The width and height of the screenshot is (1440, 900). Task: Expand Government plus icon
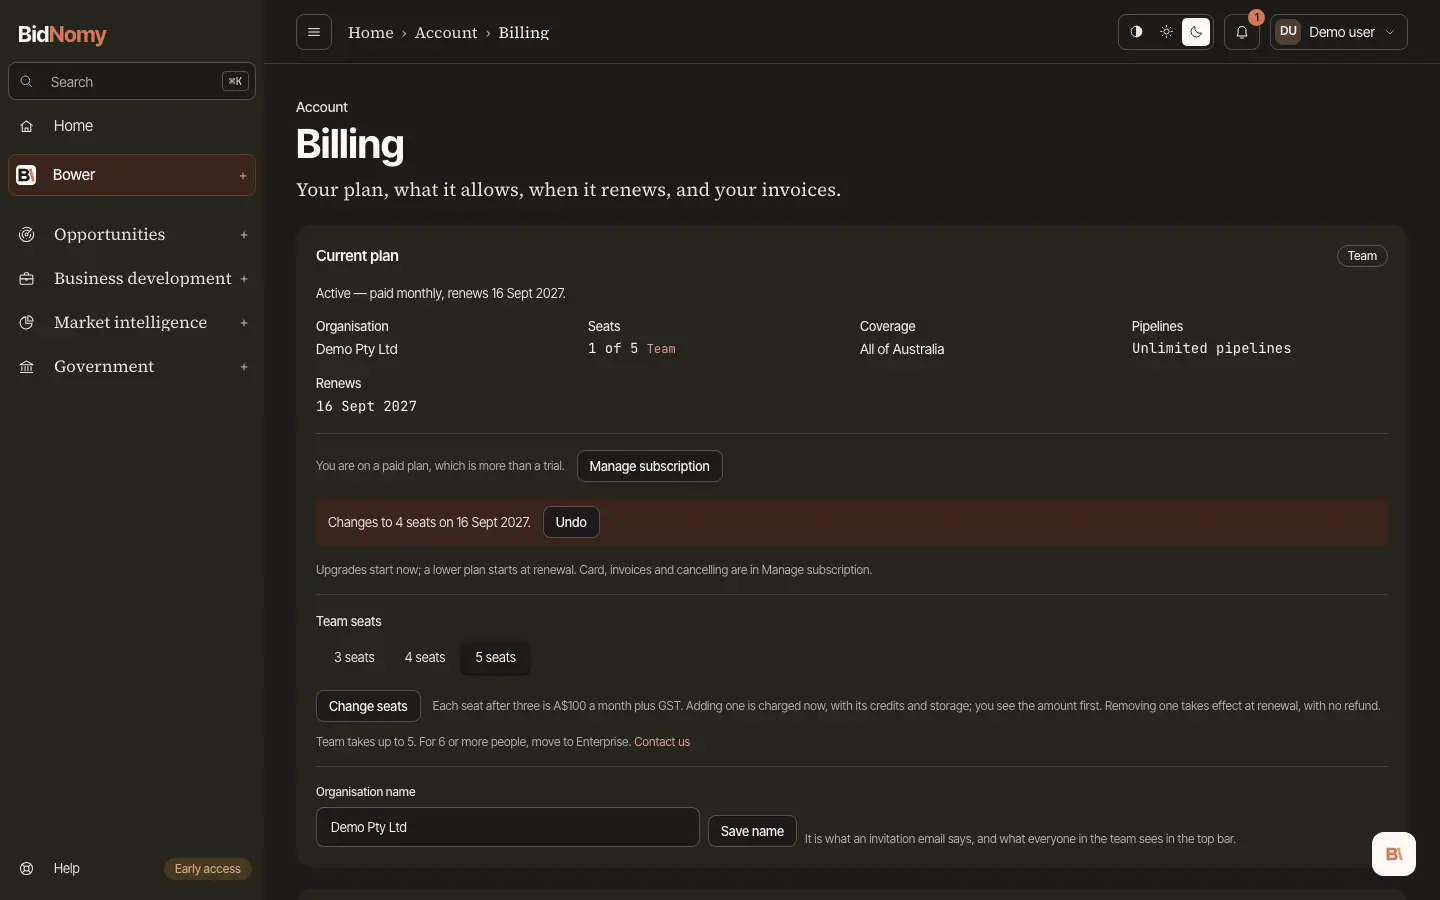pyautogui.click(x=244, y=367)
